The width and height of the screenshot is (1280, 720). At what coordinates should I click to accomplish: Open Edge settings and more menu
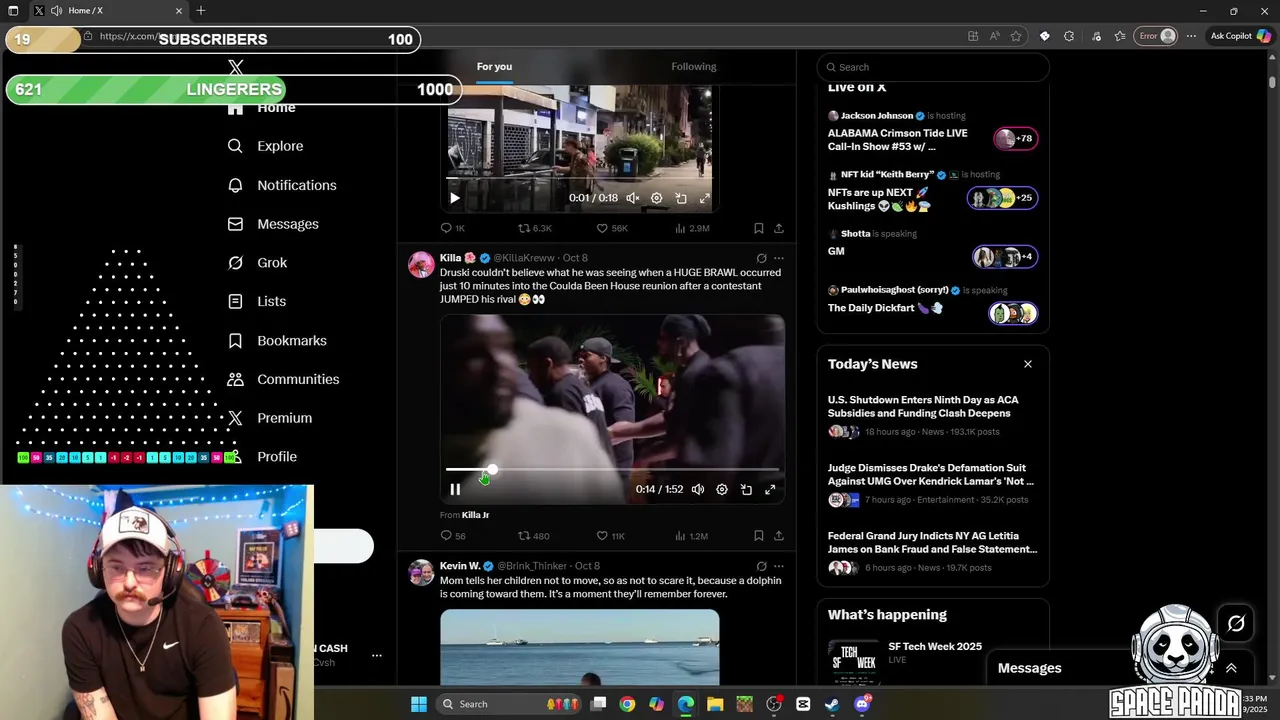click(x=1191, y=36)
